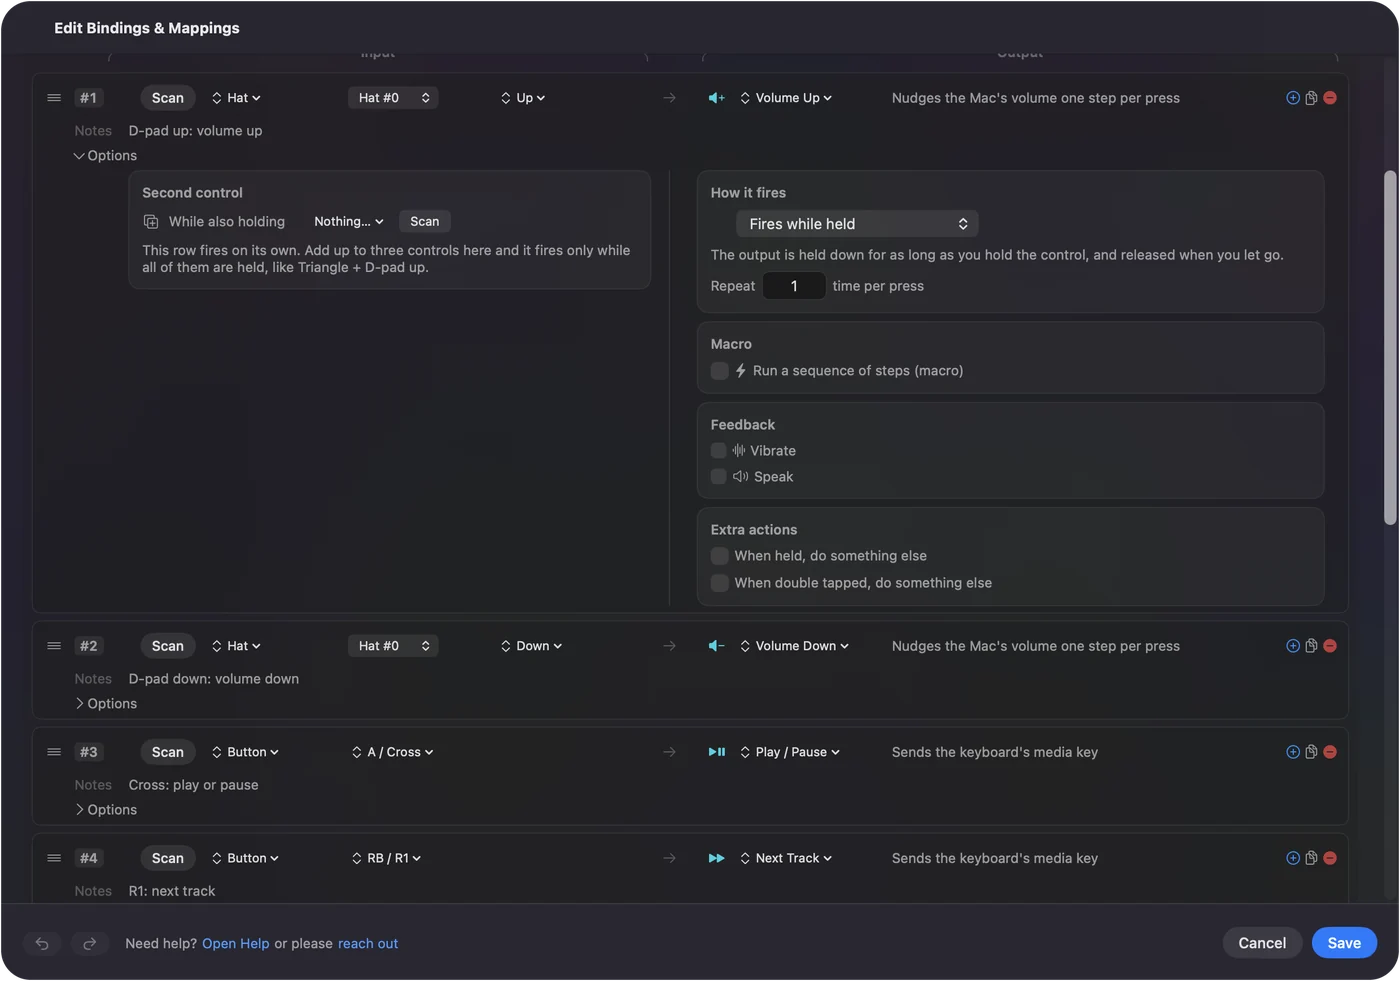This screenshot has width=1400, height=981.
Task: Follow the reach out link
Action: click(368, 944)
